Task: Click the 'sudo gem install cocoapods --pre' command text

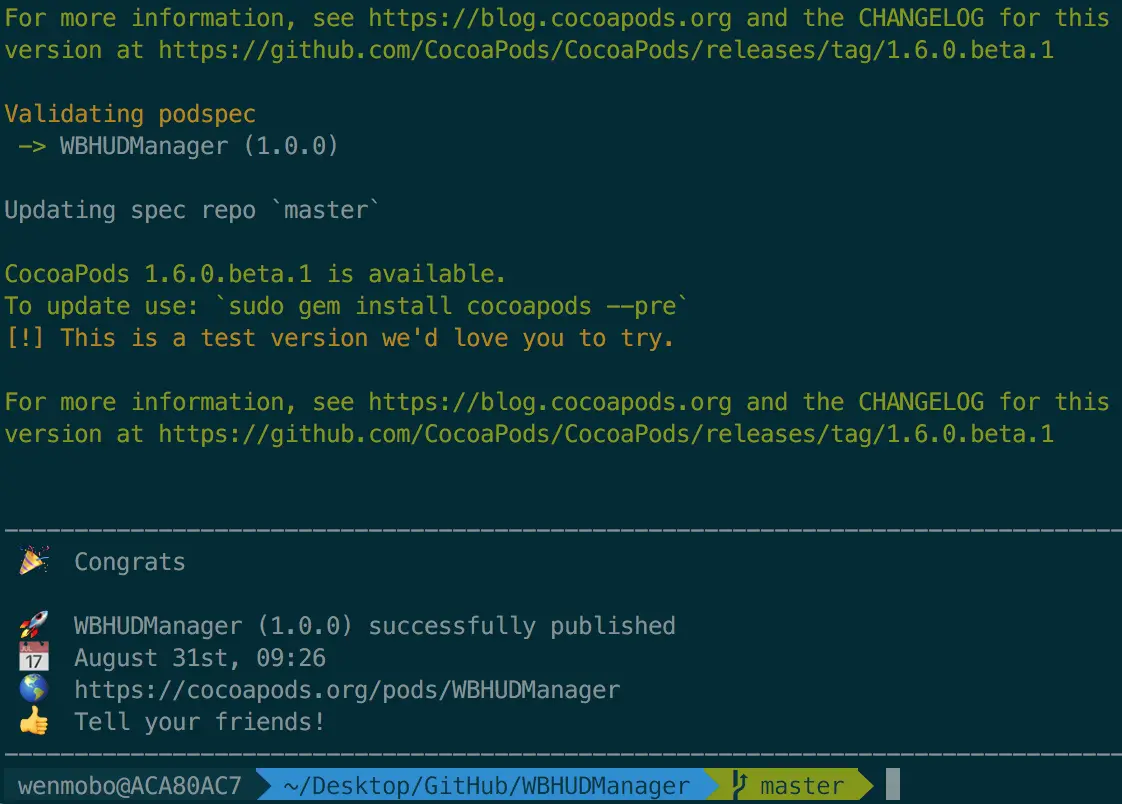Action: [452, 306]
